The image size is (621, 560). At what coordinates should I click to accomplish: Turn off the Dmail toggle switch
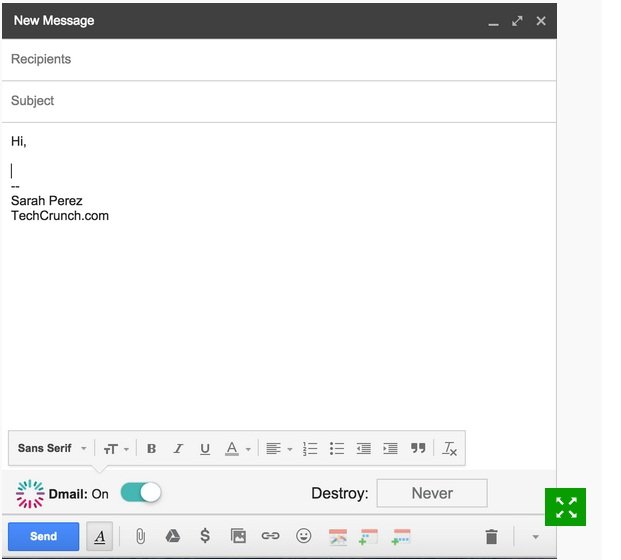point(141,493)
